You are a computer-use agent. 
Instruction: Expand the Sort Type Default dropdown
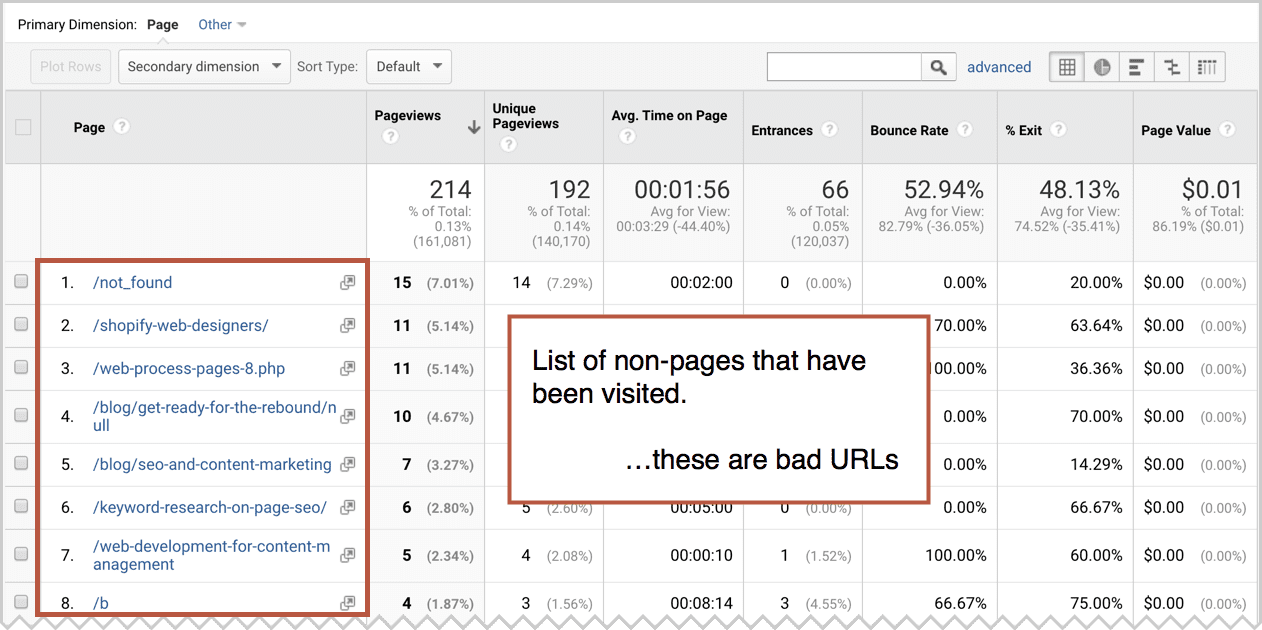point(408,66)
